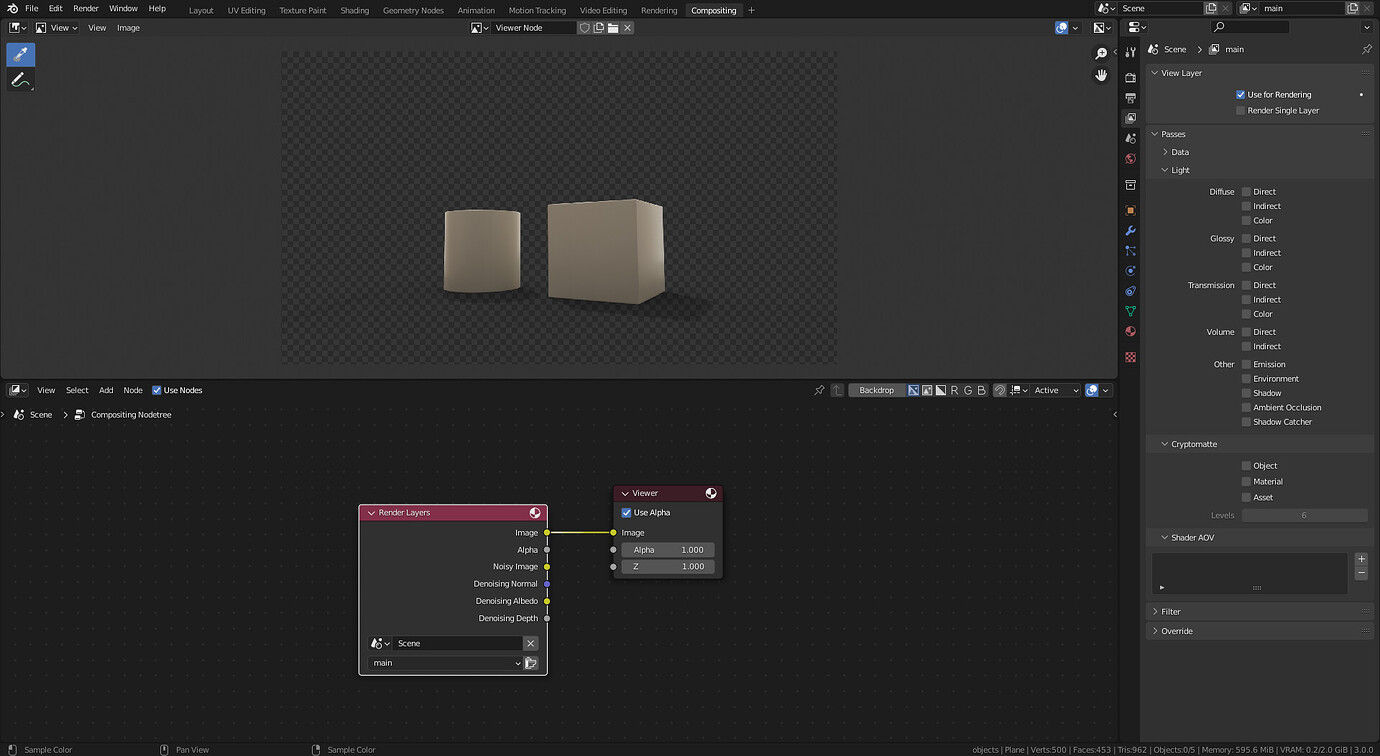The width and height of the screenshot is (1380, 756).
Task: Switch to the Shading workspace tab
Action: [x=354, y=10]
